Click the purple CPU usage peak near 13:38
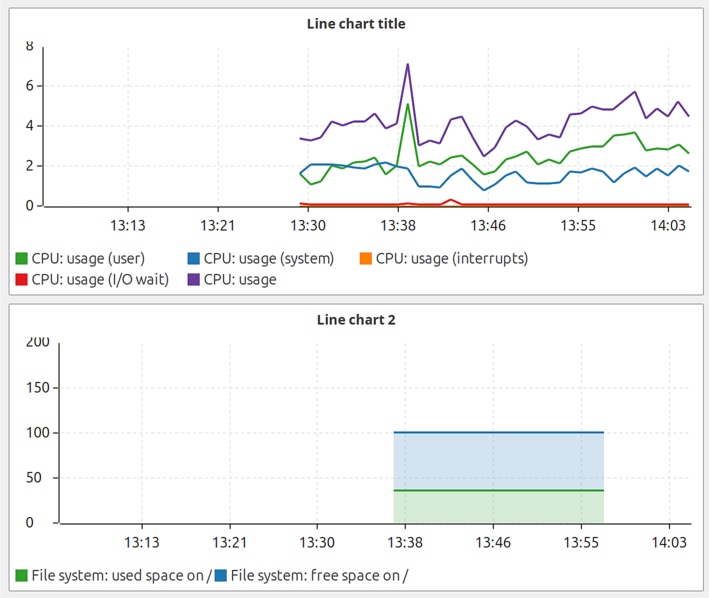Viewport: 709px width, 598px height. click(408, 65)
